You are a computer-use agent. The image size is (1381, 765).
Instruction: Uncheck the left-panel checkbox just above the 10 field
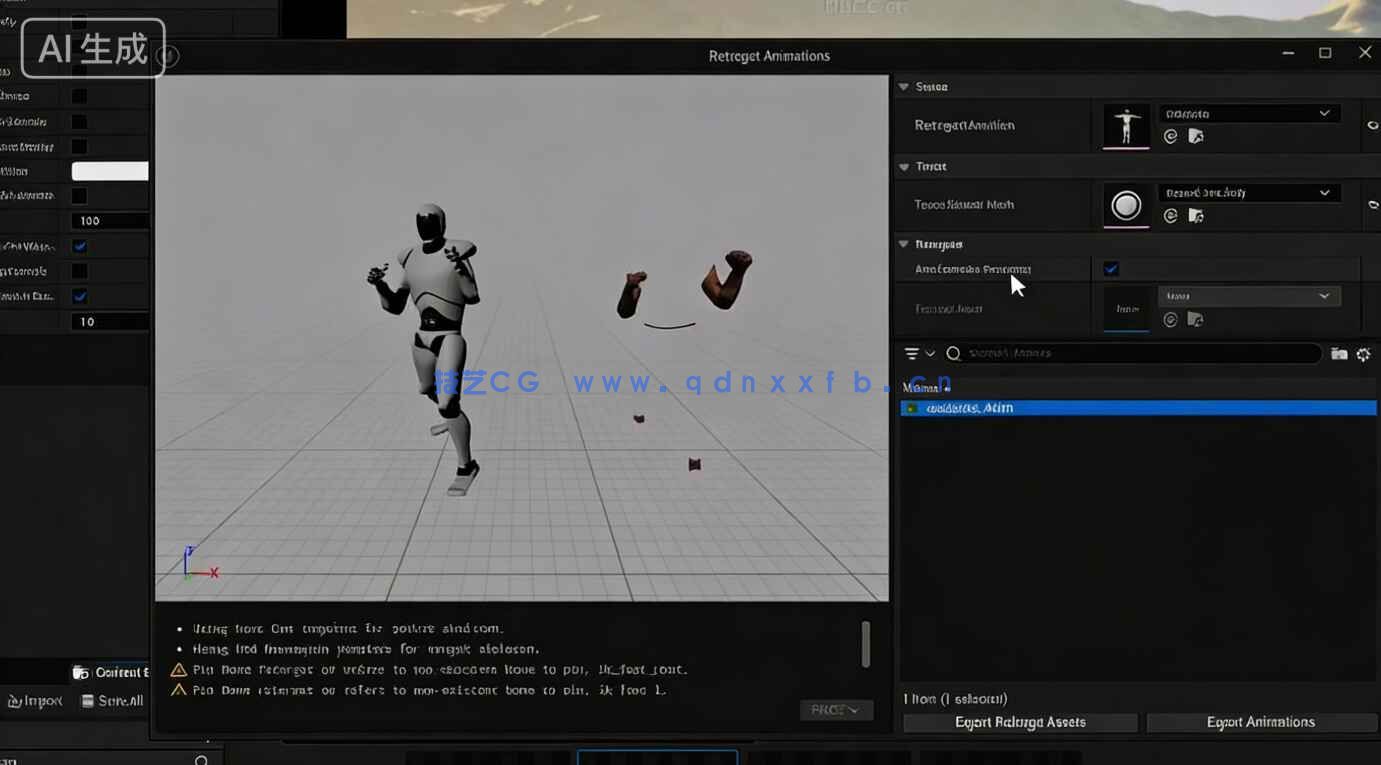pyautogui.click(x=80, y=296)
